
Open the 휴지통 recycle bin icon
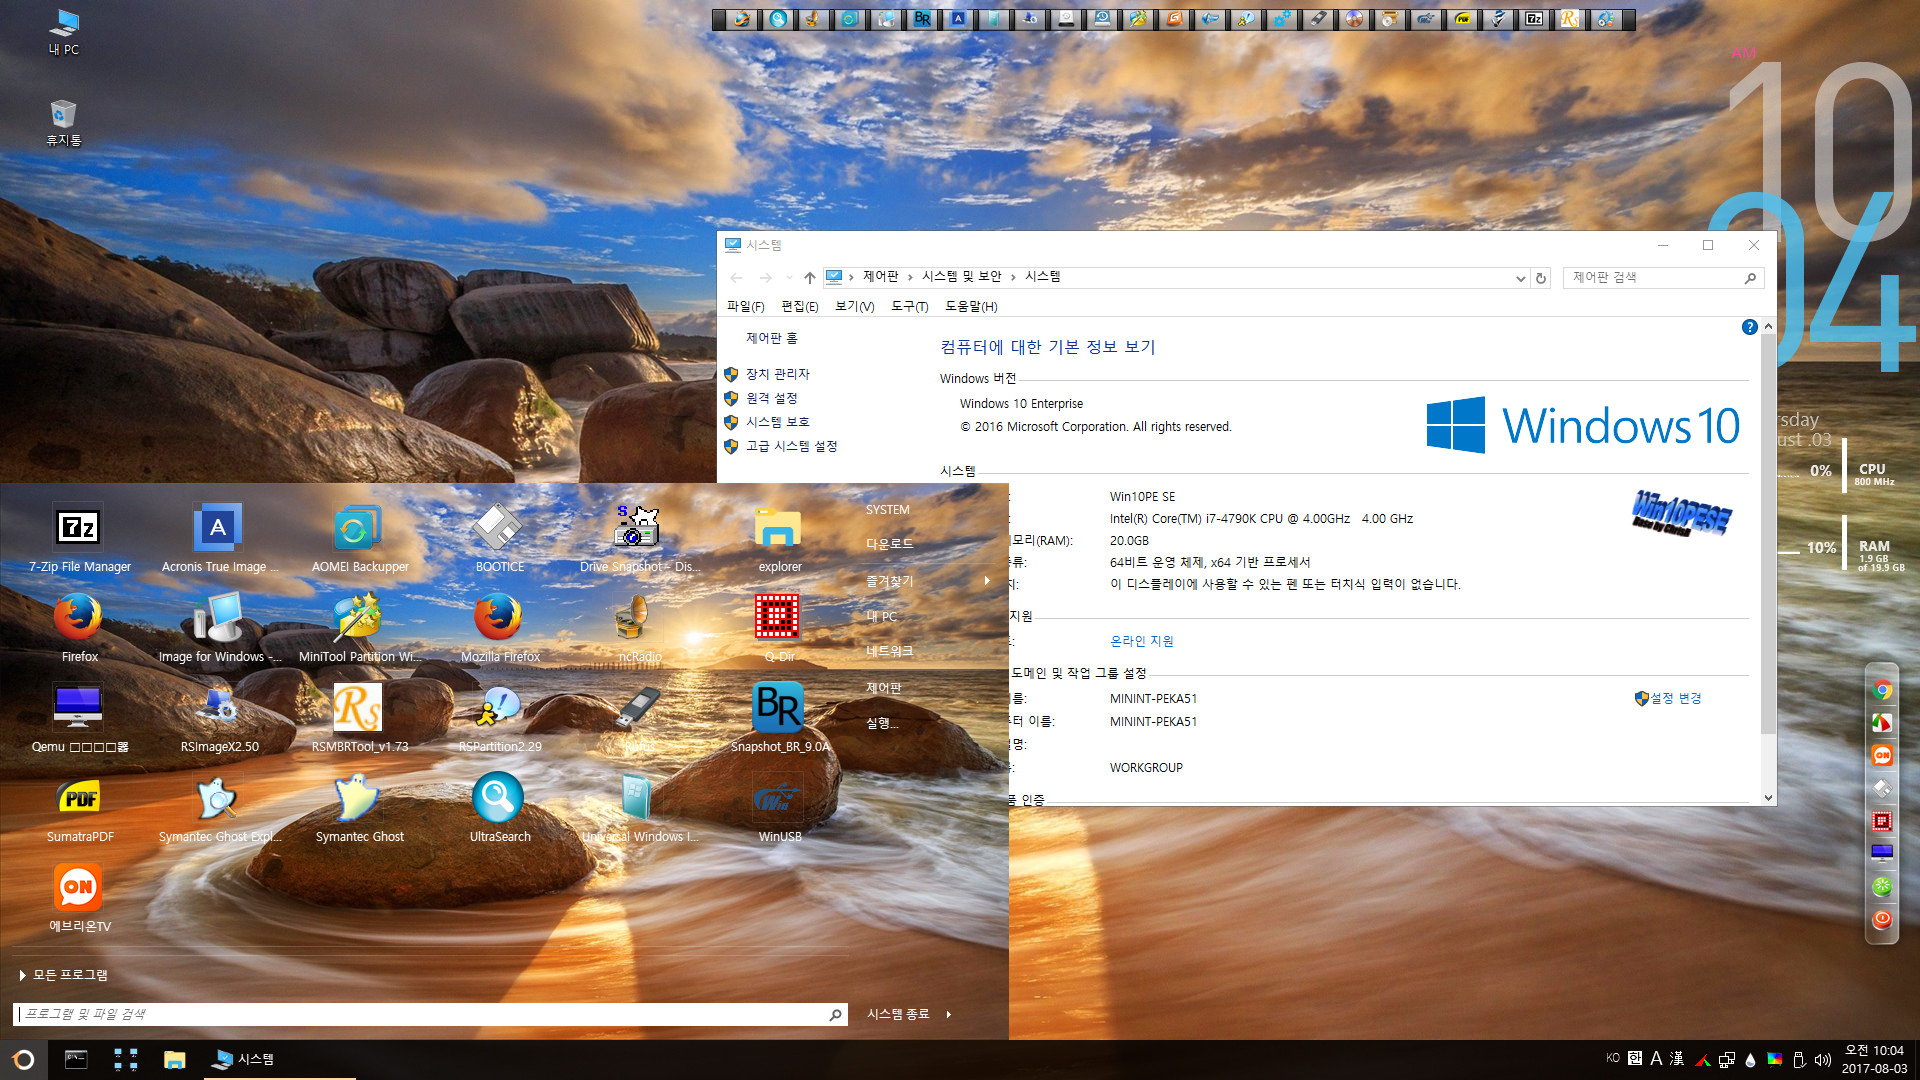point(64,123)
